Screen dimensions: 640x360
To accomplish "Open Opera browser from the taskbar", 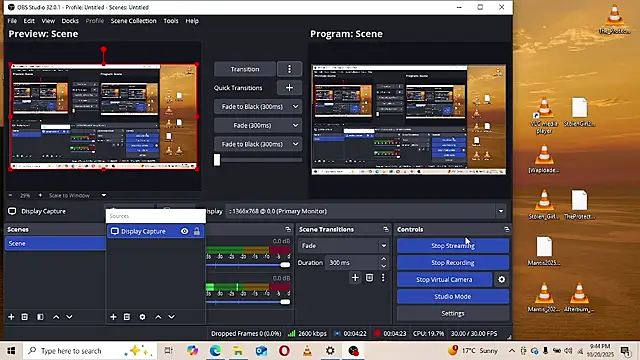I will pos(284,351).
